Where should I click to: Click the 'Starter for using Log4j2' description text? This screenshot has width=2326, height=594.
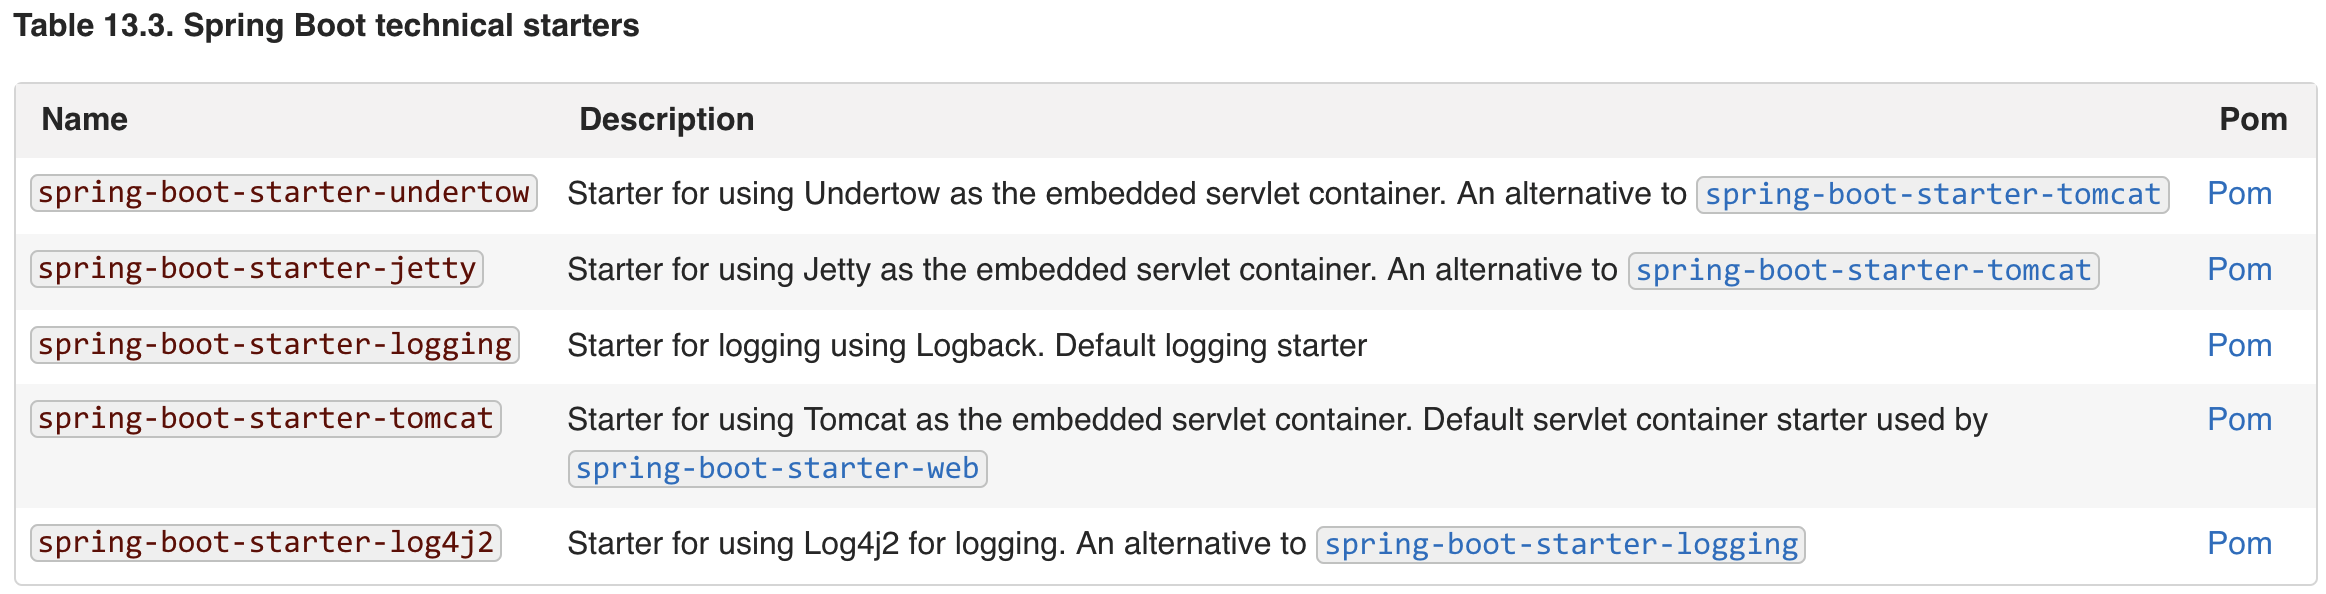936,543
